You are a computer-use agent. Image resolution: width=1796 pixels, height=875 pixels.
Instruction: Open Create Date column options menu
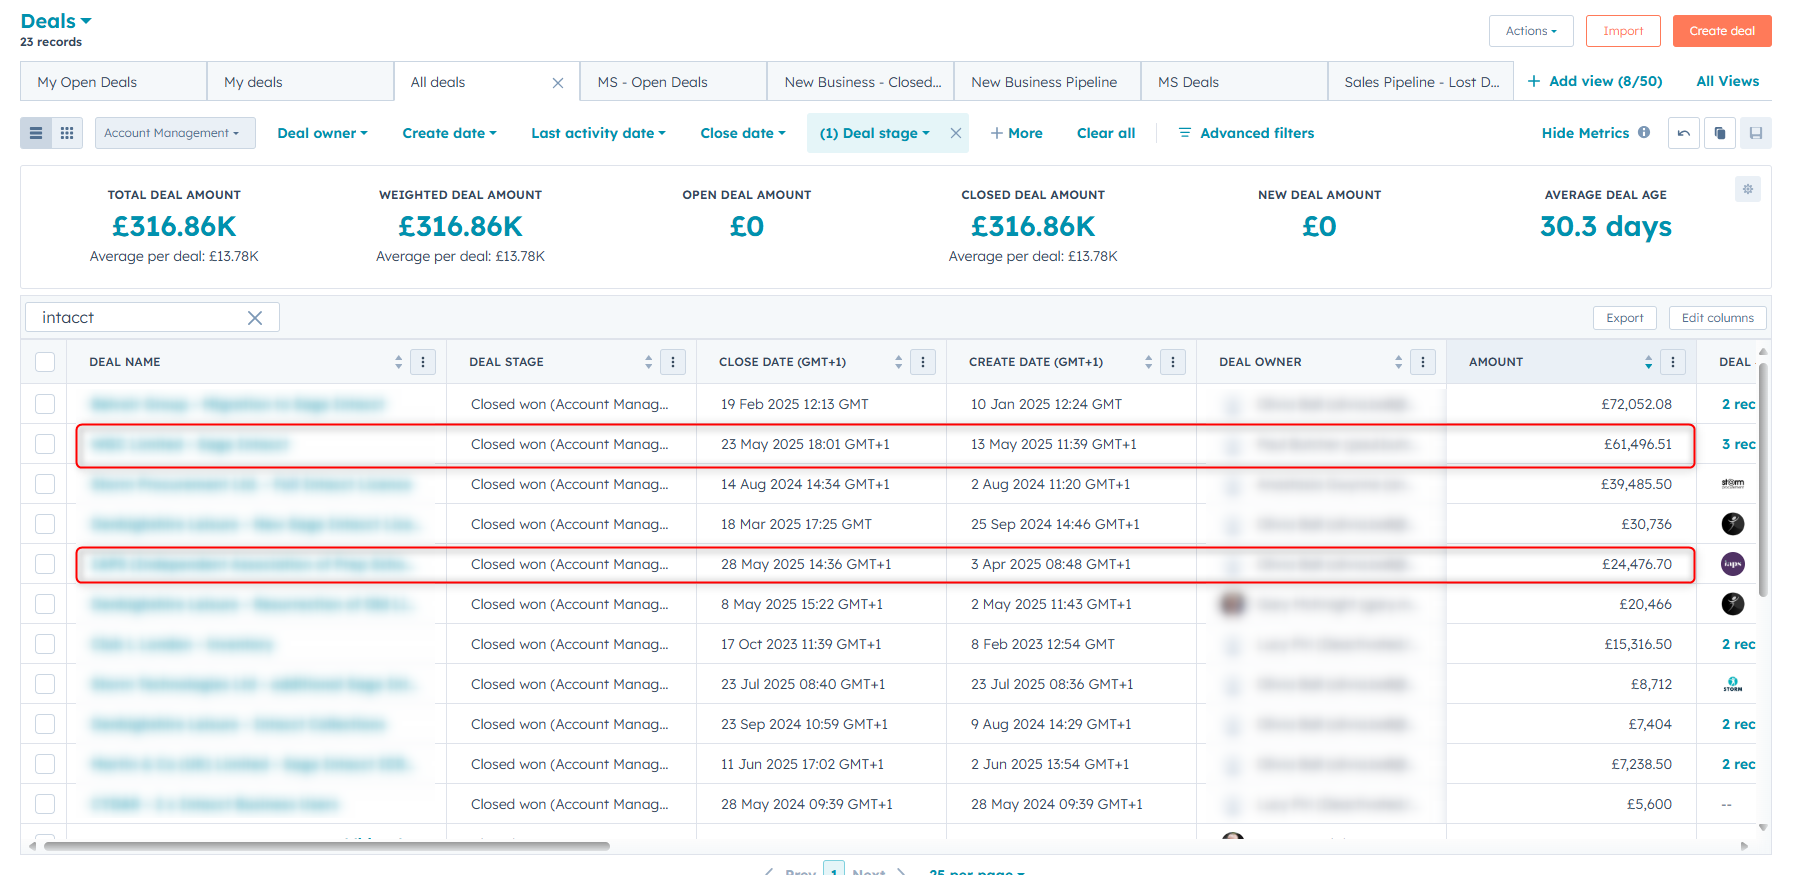click(x=1173, y=362)
